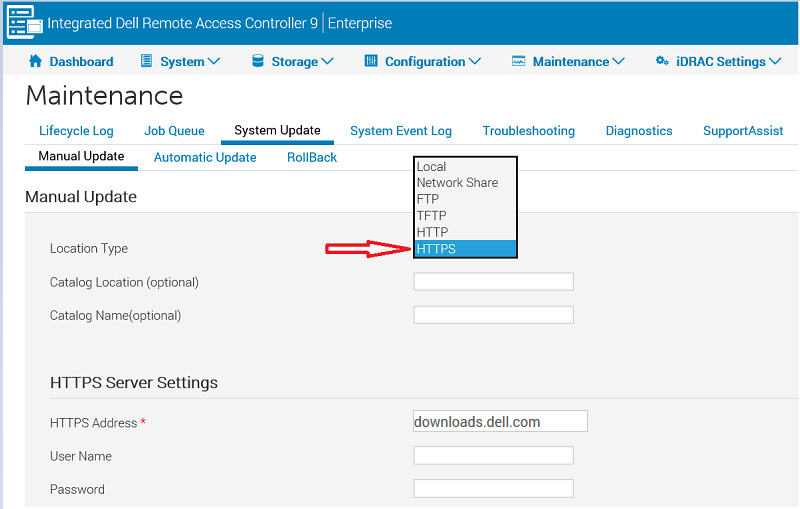The width and height of the screenshot is (800, 509).
Task: Click the HTTPS Server Settings heading
Action: 134,383
